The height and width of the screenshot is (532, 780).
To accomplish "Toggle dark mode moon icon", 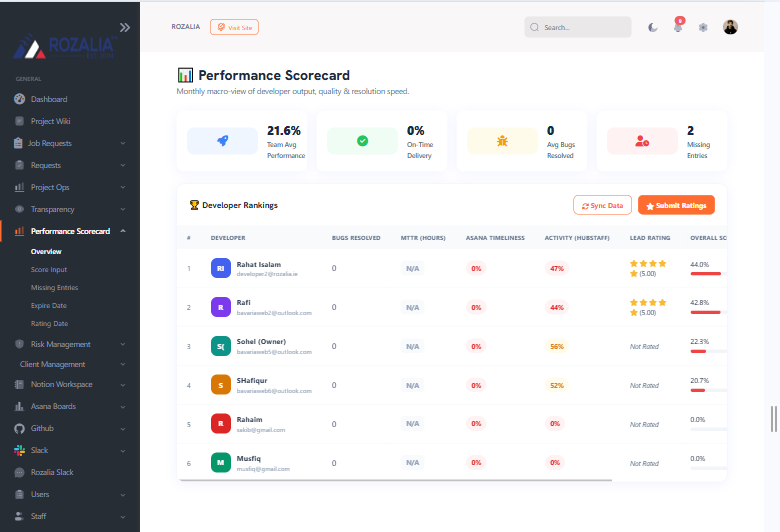I will (653, 27).
